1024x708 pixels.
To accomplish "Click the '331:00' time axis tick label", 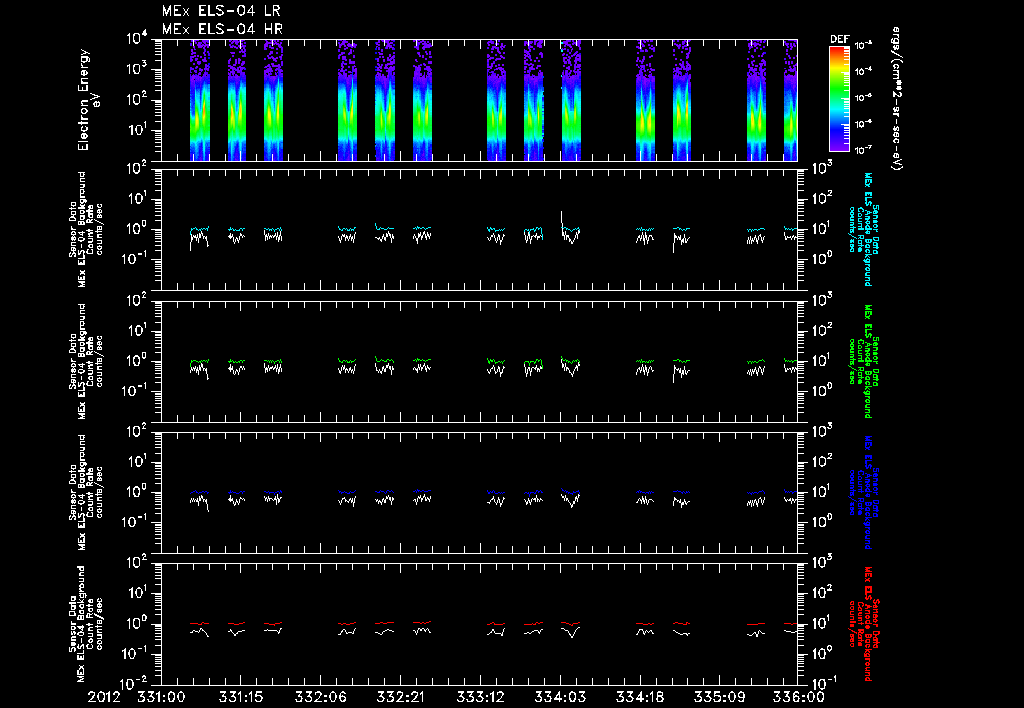I will [161, 698].
